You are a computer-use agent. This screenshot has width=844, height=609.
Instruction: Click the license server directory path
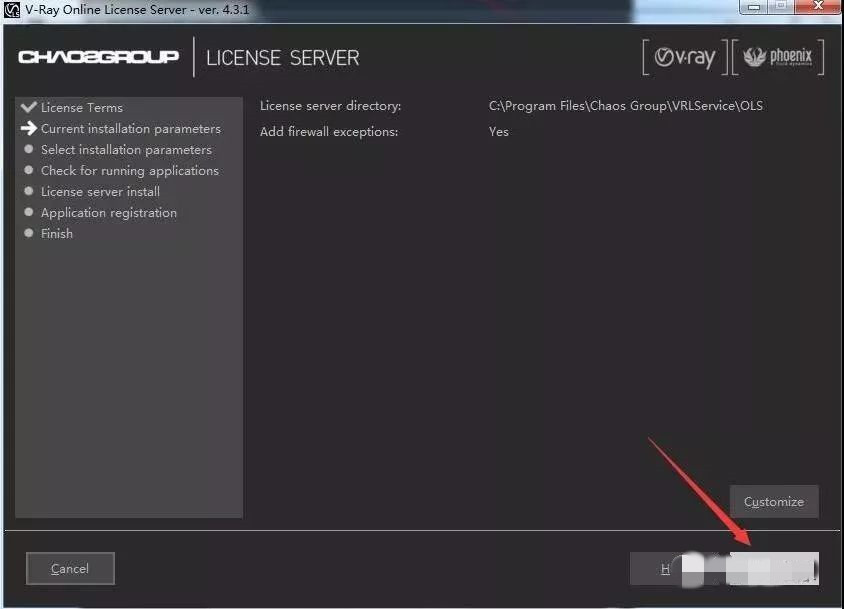tap(625, 106)
